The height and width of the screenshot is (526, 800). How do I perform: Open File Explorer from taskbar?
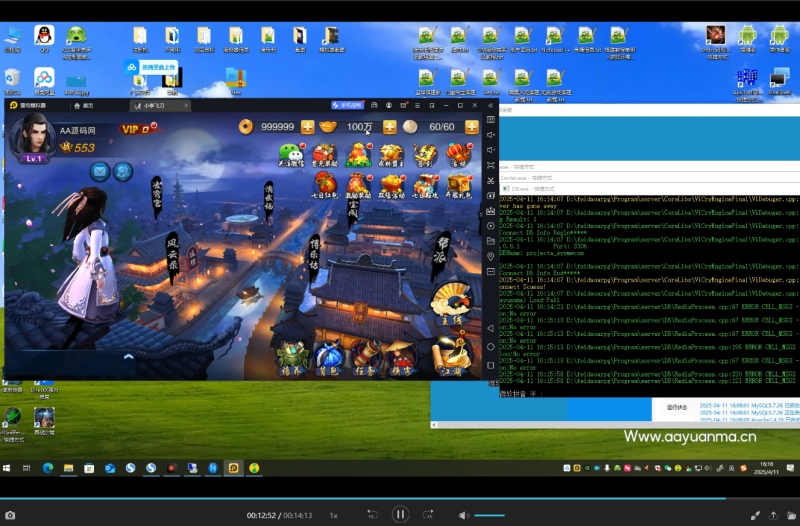(68, 468)
